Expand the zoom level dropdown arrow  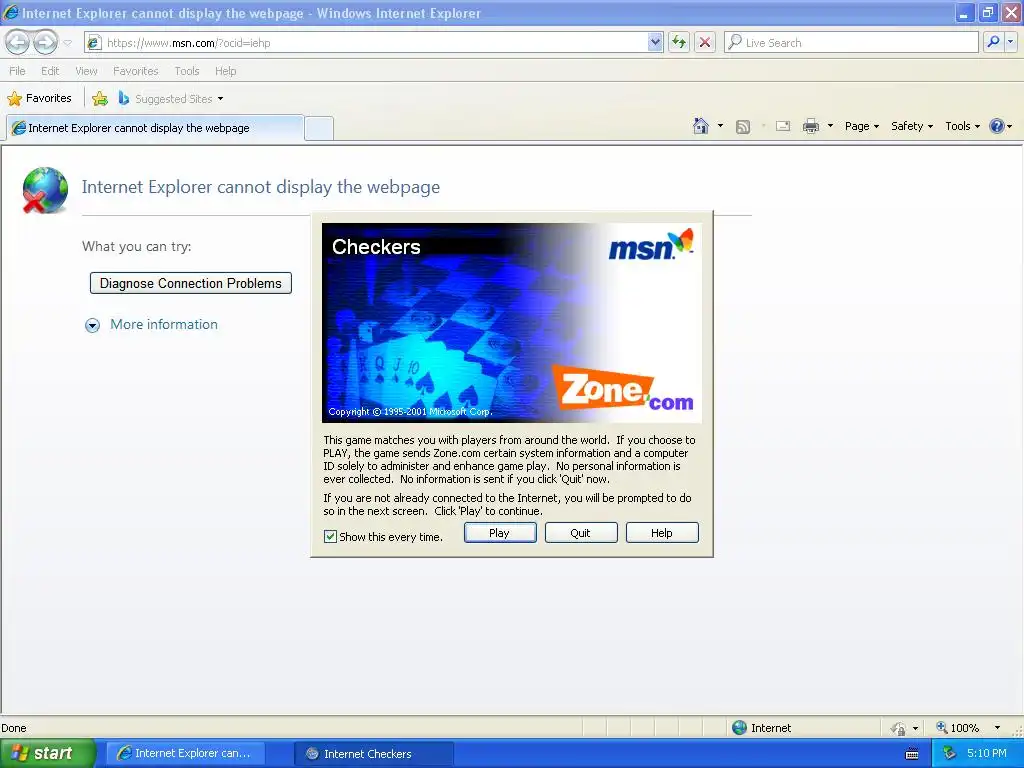[997, 728]
